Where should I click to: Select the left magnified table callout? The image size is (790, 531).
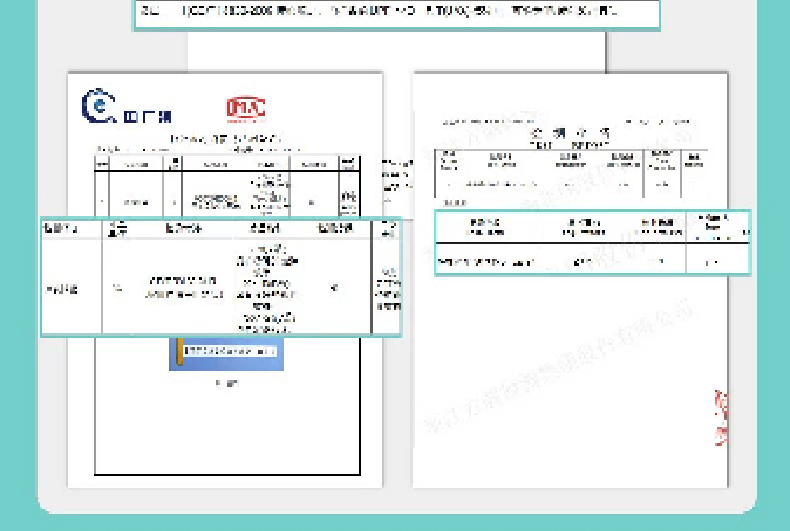[x=220, y=277]
